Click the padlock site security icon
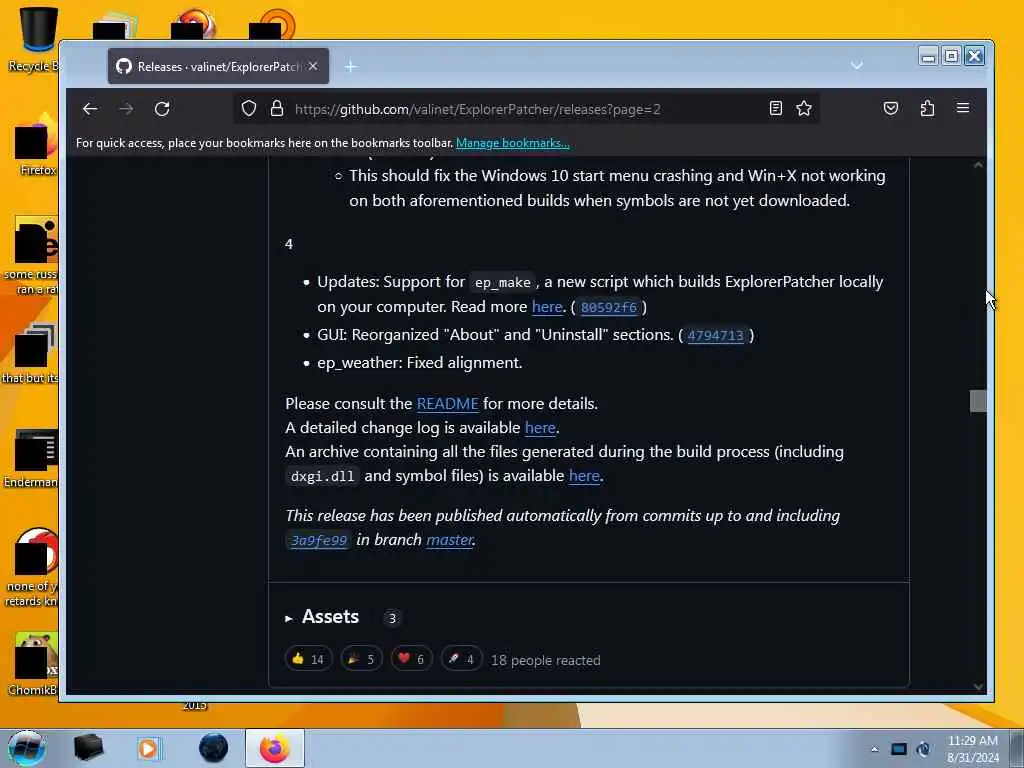The image size is (1024, 768). pyautogui.click(x=277, y=108)
